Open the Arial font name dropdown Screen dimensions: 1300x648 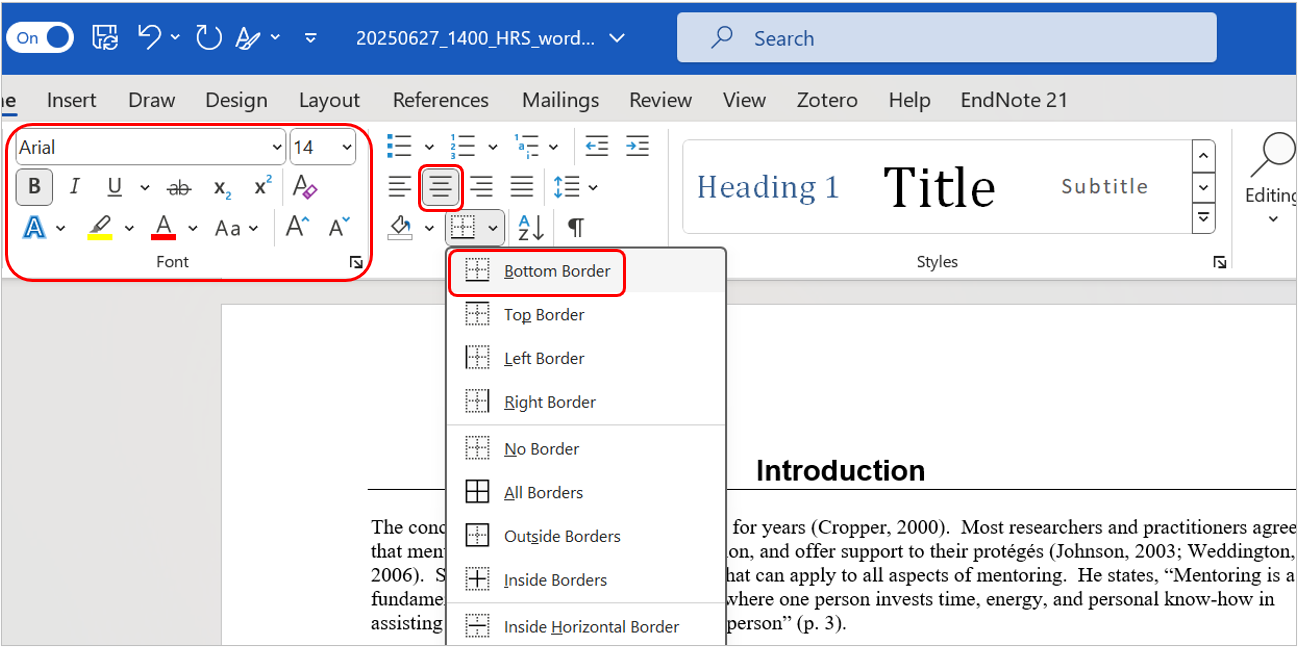pos(277,148)
